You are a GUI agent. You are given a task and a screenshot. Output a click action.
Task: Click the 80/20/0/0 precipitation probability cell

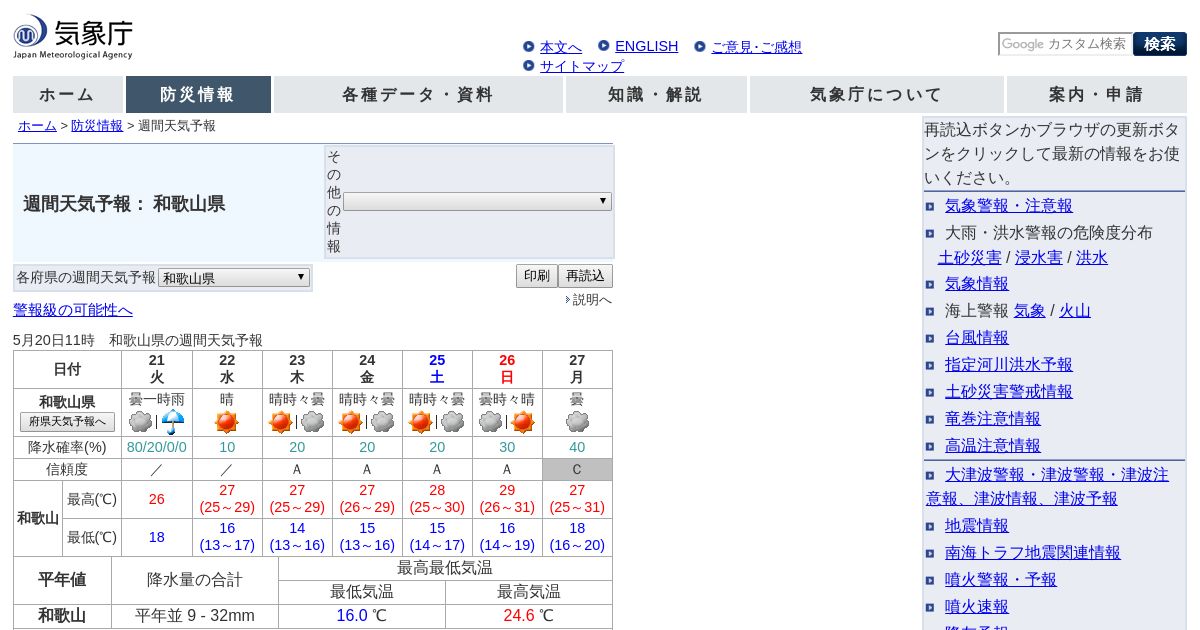click(x=157, y=447)
